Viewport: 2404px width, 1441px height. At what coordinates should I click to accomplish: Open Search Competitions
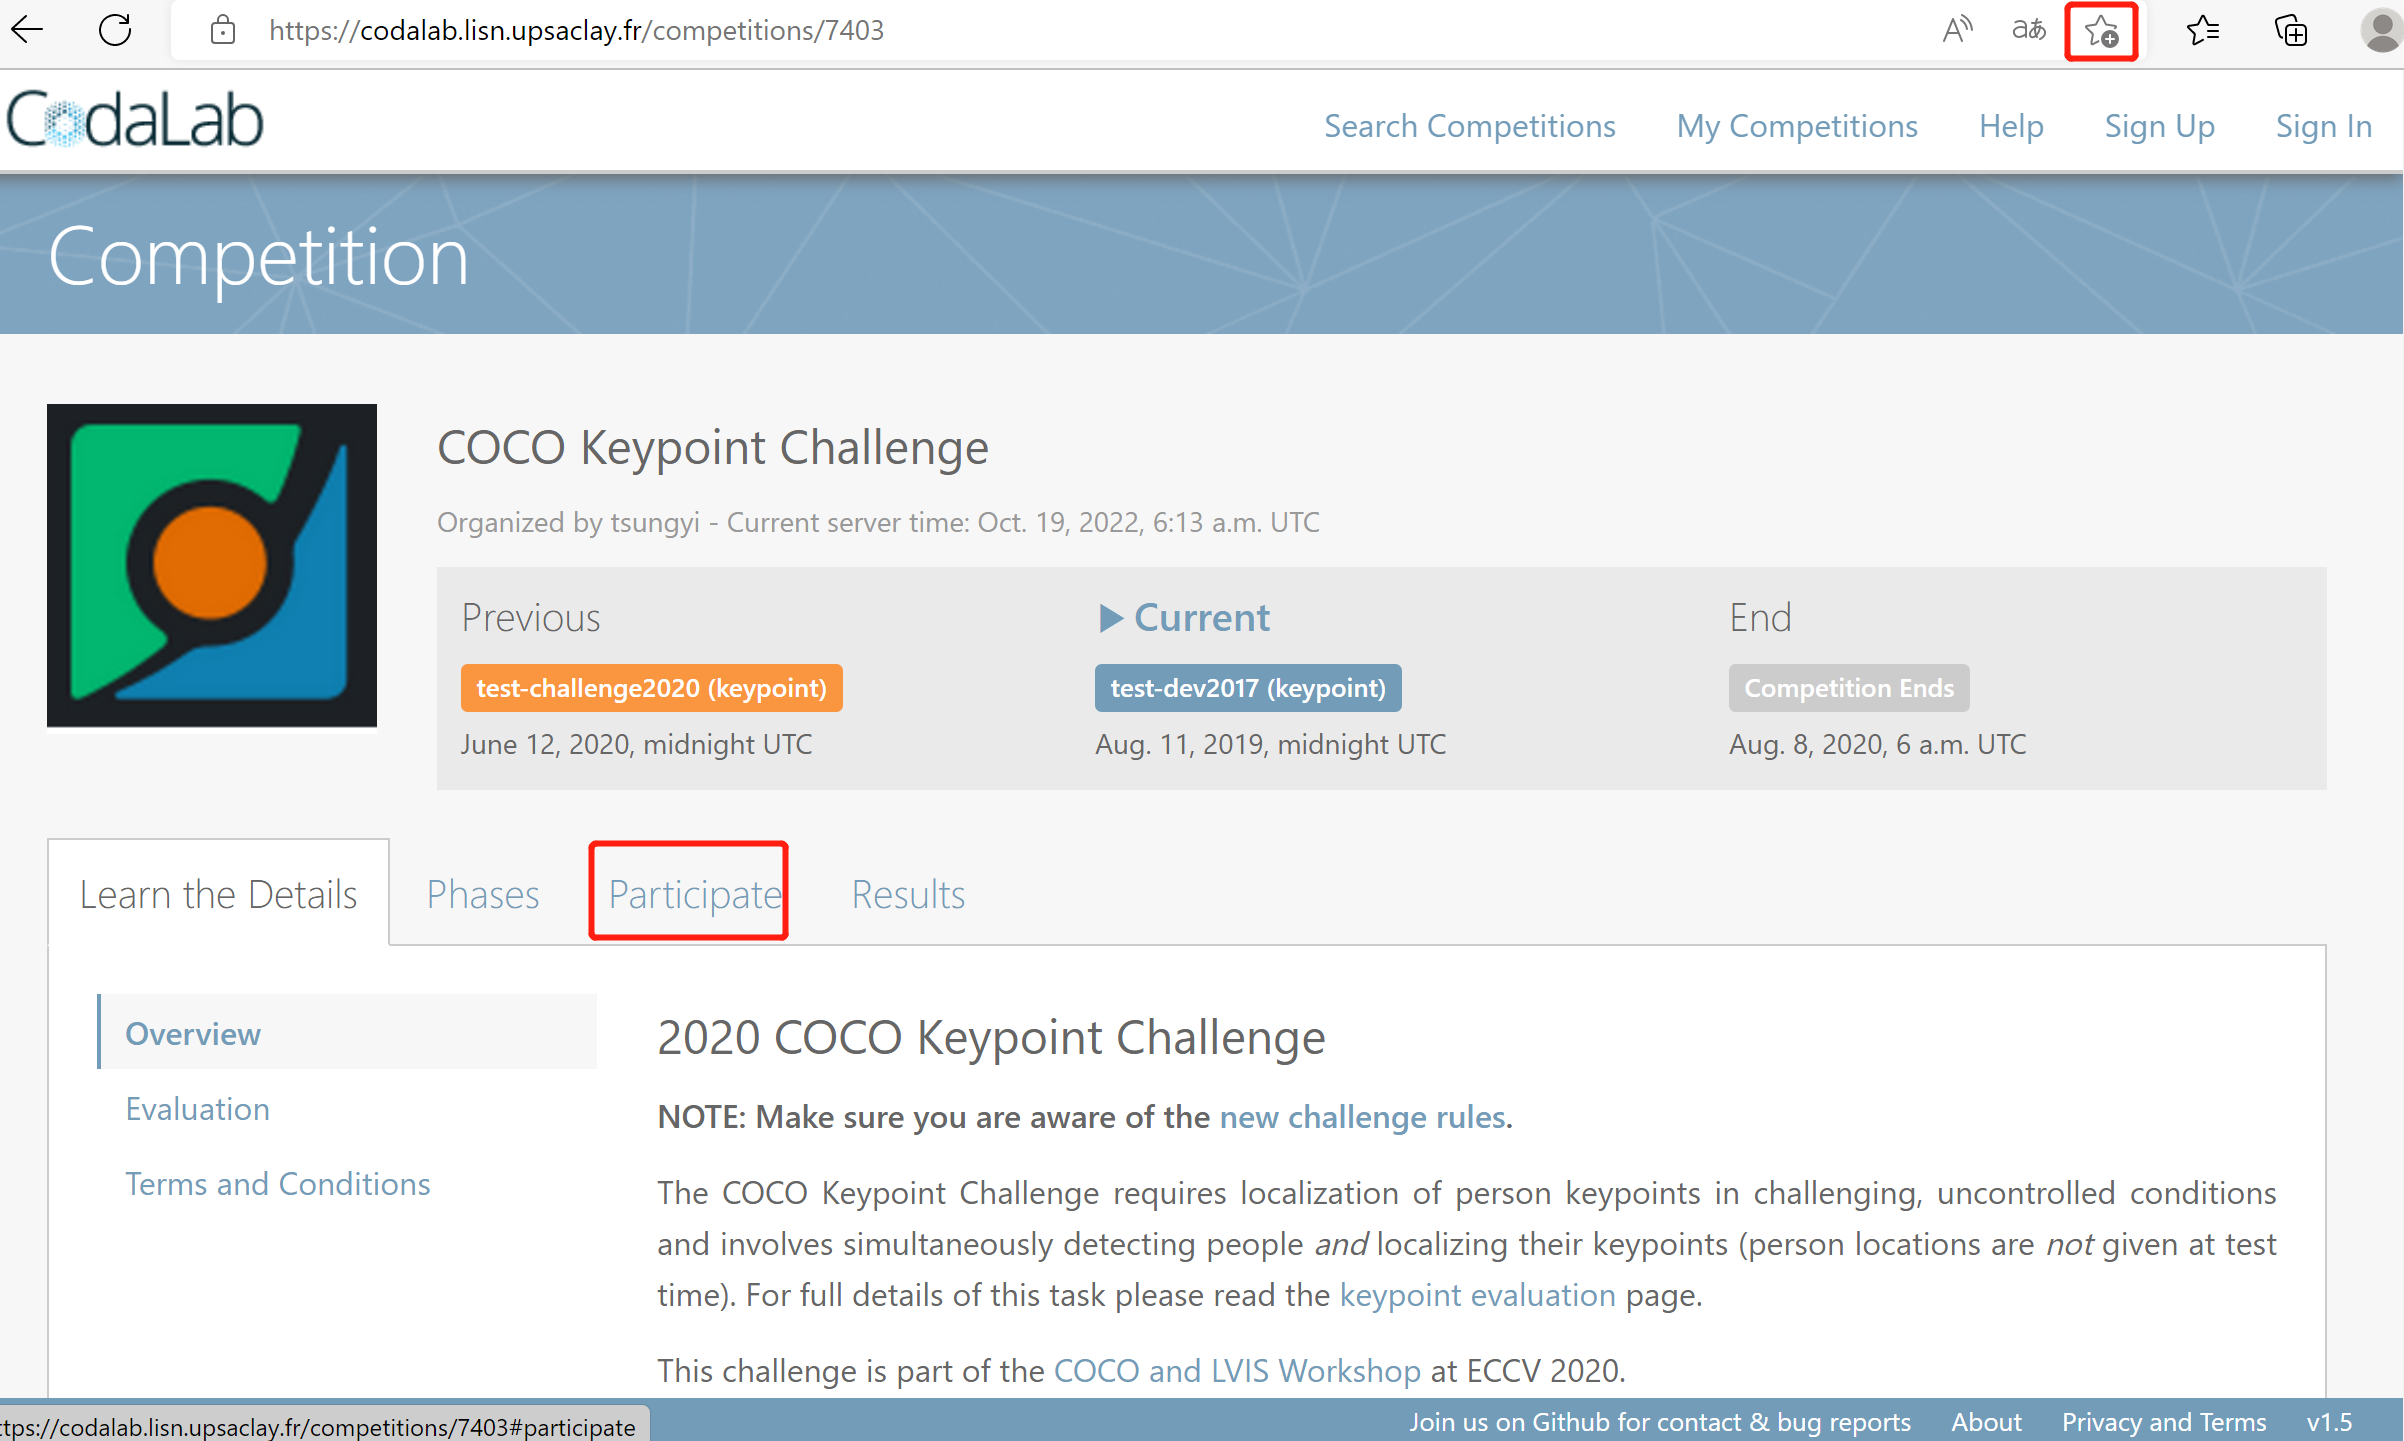pos(1469,126)
